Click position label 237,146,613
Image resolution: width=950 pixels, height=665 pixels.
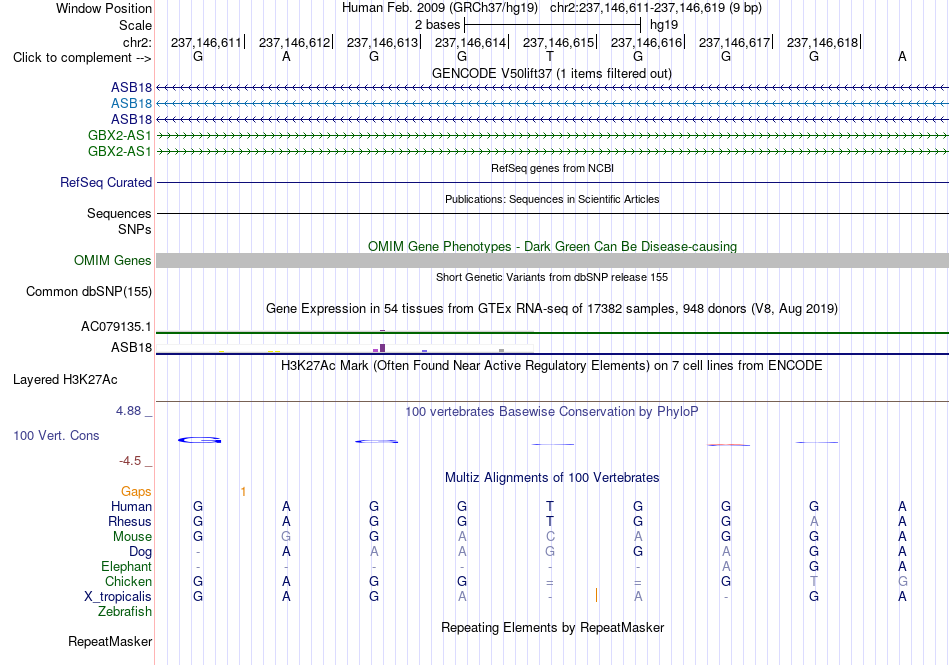pyautogui.click(x=382, y=42)
